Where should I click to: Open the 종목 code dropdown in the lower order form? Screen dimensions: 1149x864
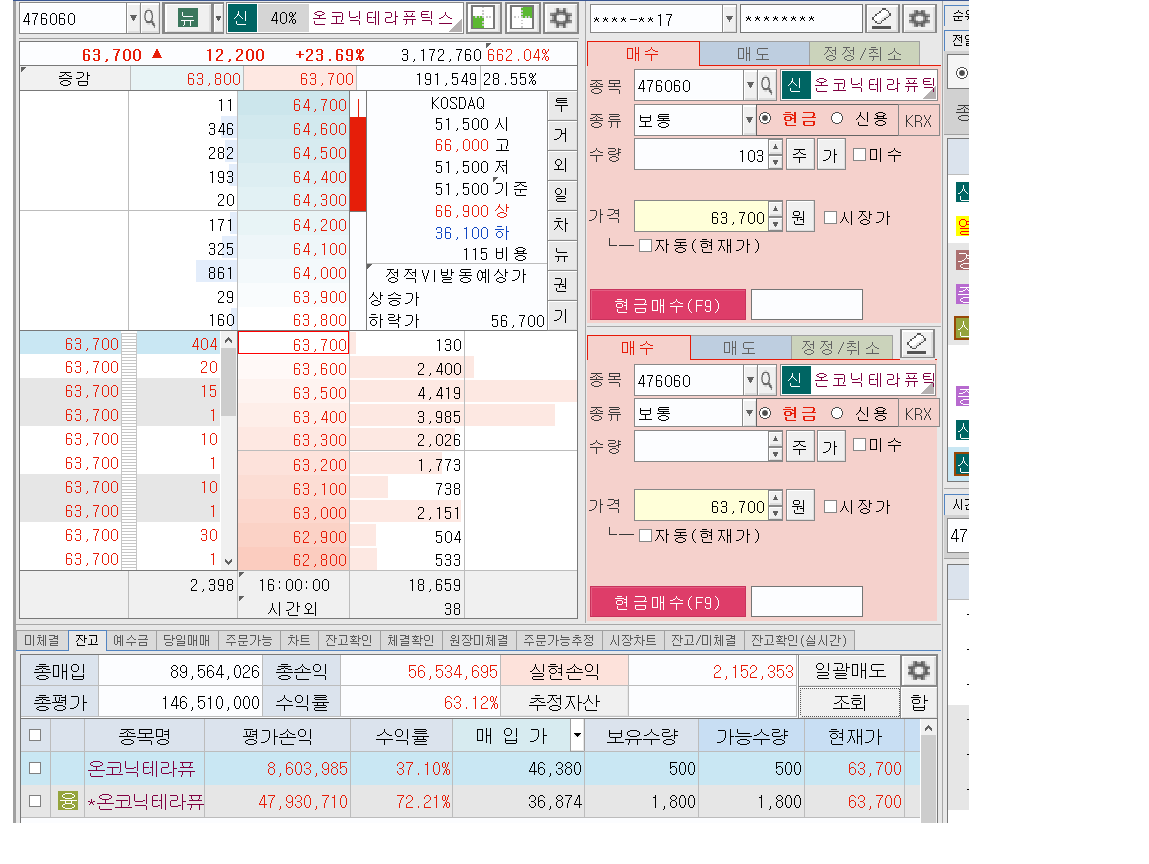click(x=750, y=380)
